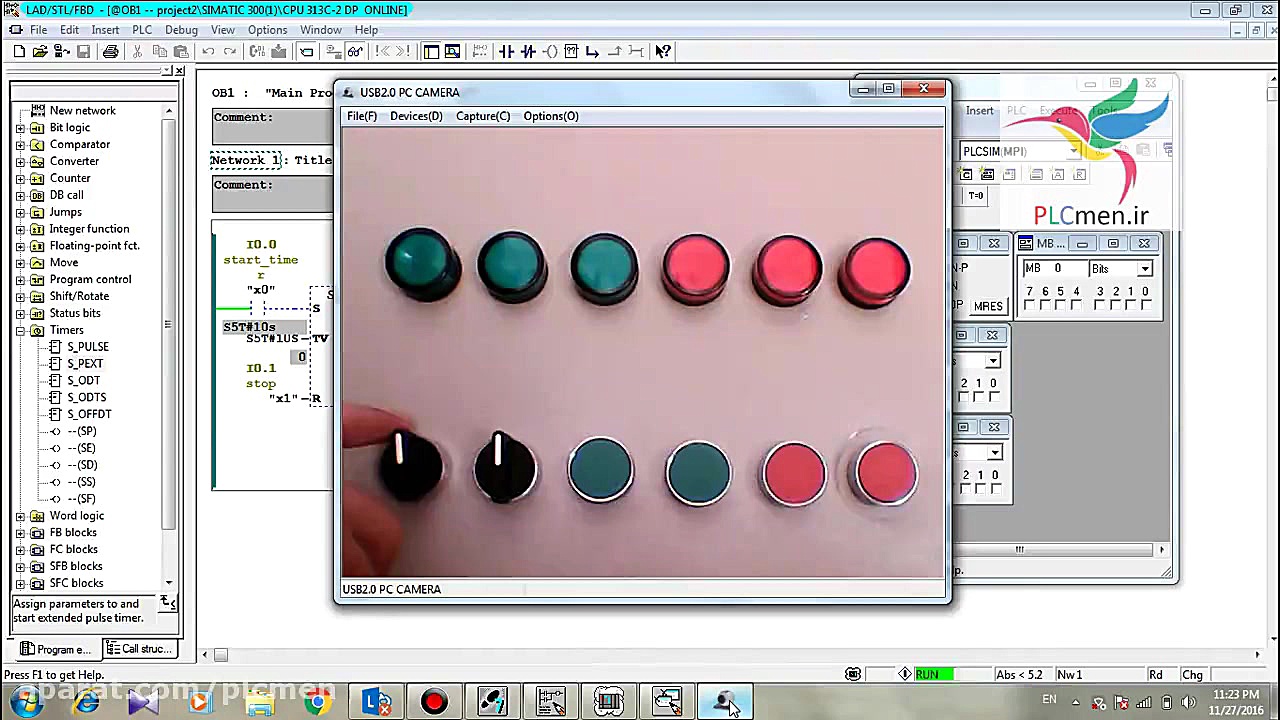This screenshot has width=1280, height=720.
Task: Expand the Comparator tree node
Action: (20, 145)
